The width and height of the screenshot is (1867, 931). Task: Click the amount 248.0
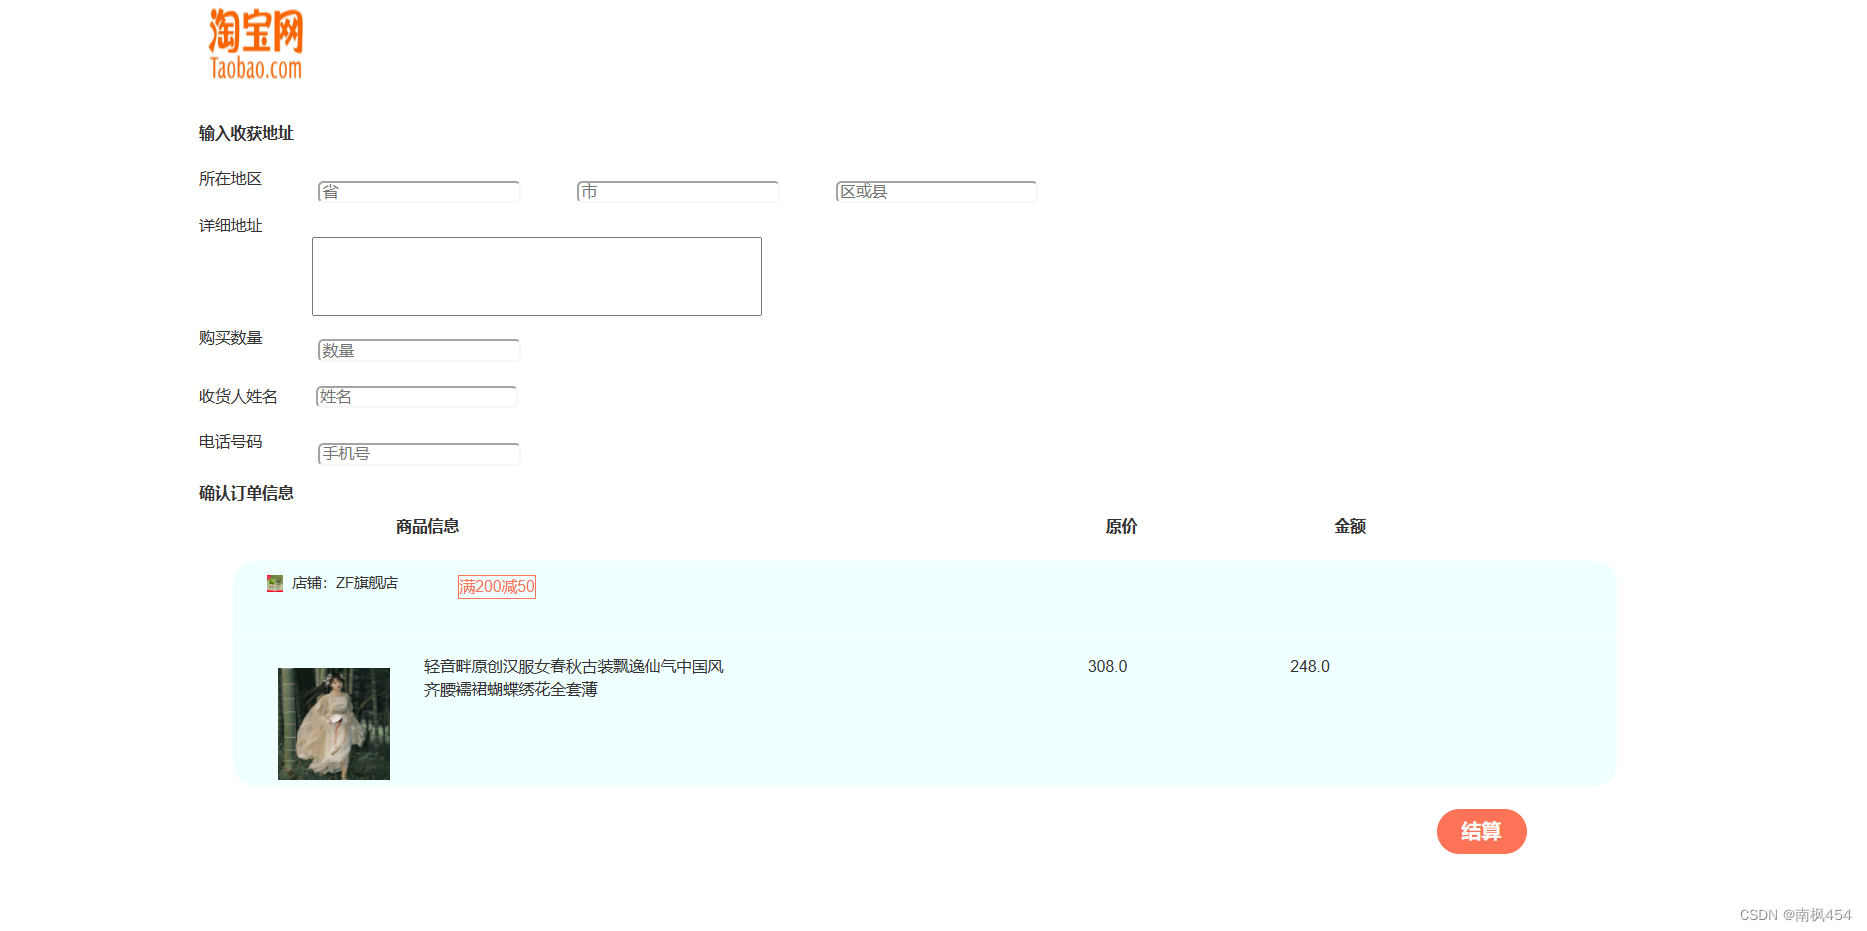pos(1310,666)
